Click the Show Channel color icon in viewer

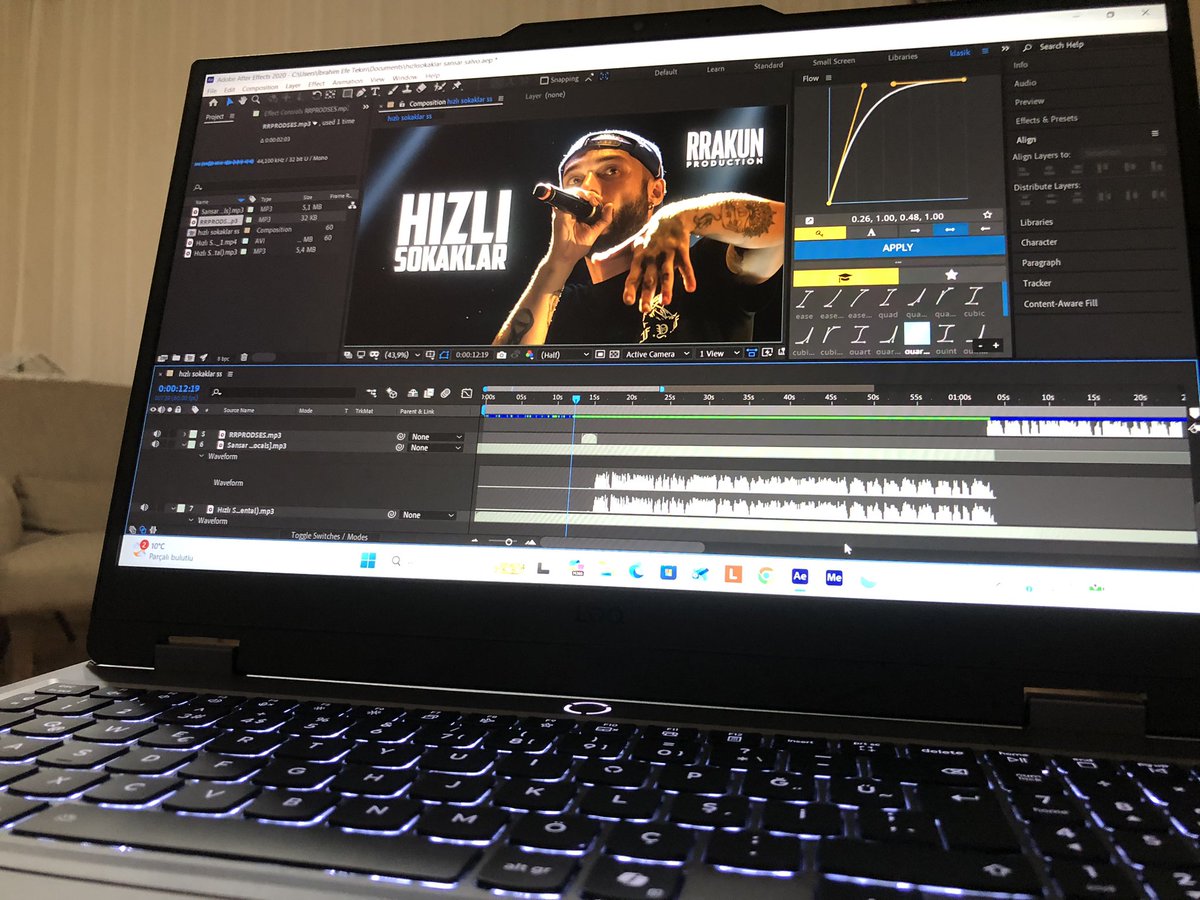coord(529,355)
